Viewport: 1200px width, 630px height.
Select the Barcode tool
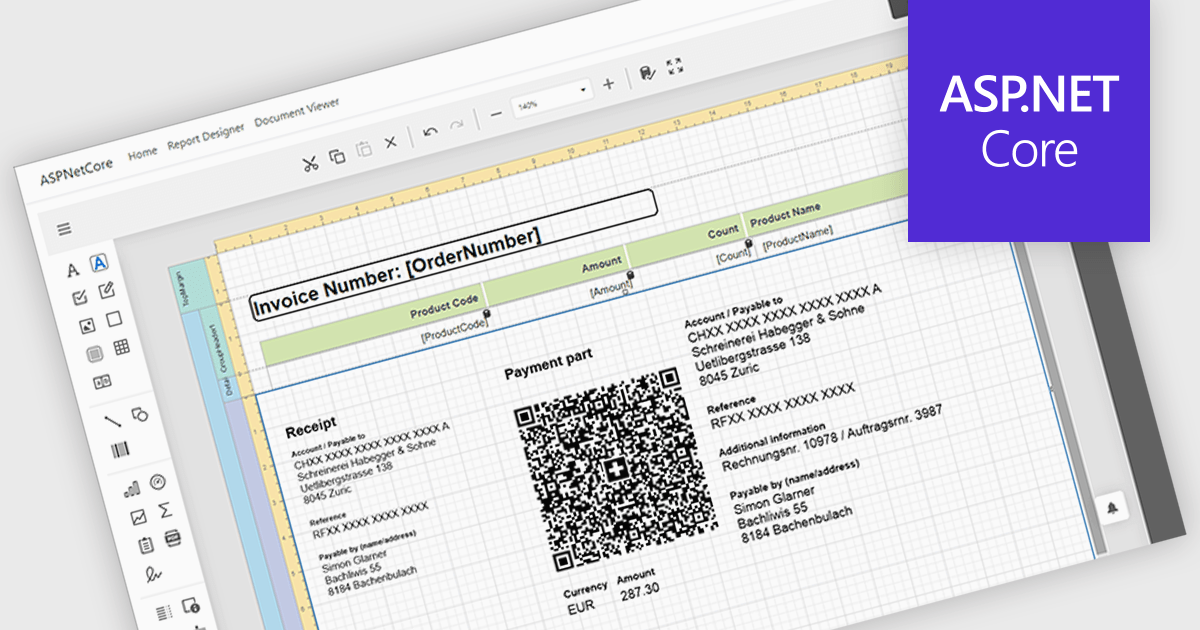click(x=121, y=449)
